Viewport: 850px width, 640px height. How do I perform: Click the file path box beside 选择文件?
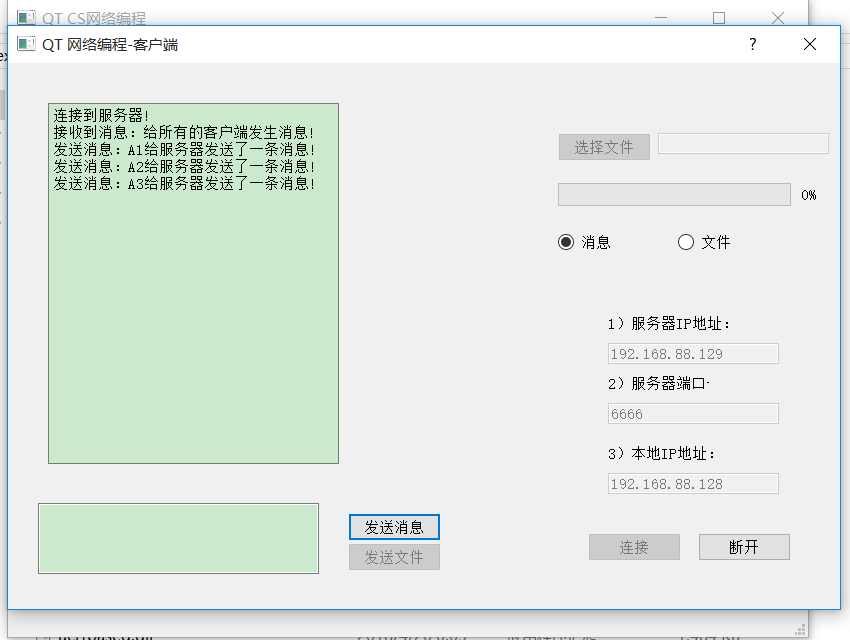pos(743,143)
